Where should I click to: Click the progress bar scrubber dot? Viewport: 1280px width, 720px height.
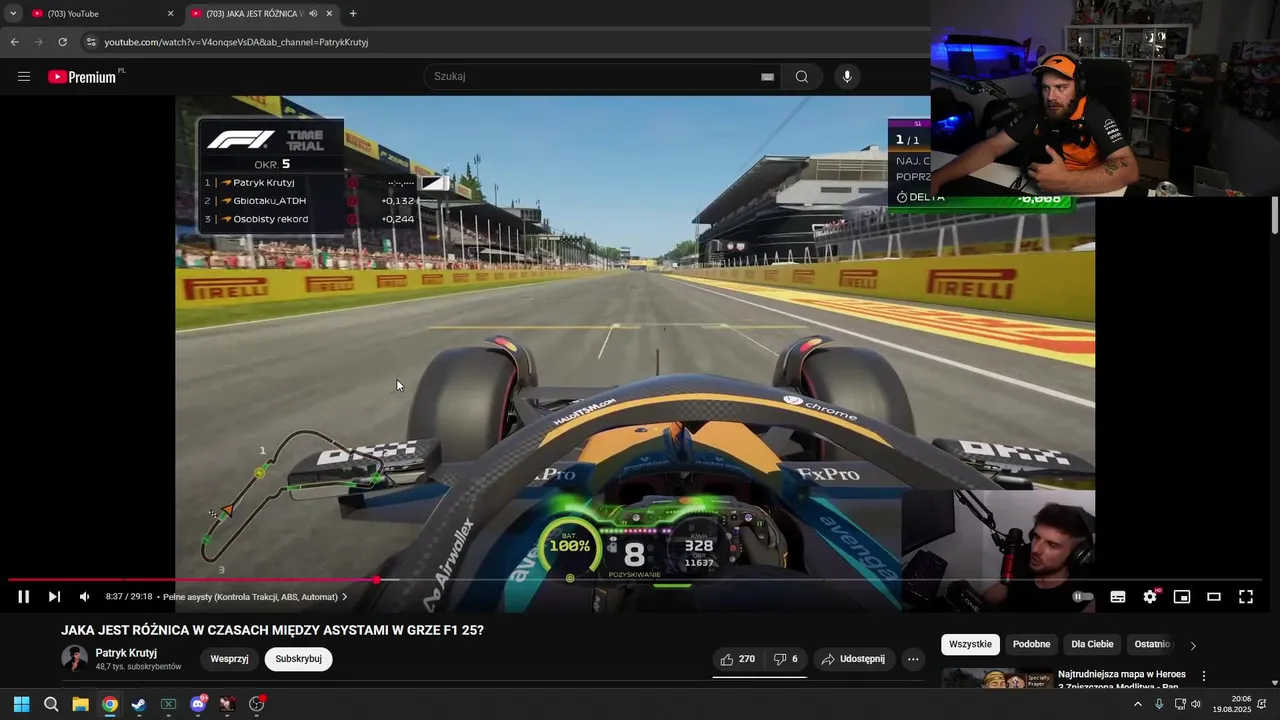[x=377, y=580]
